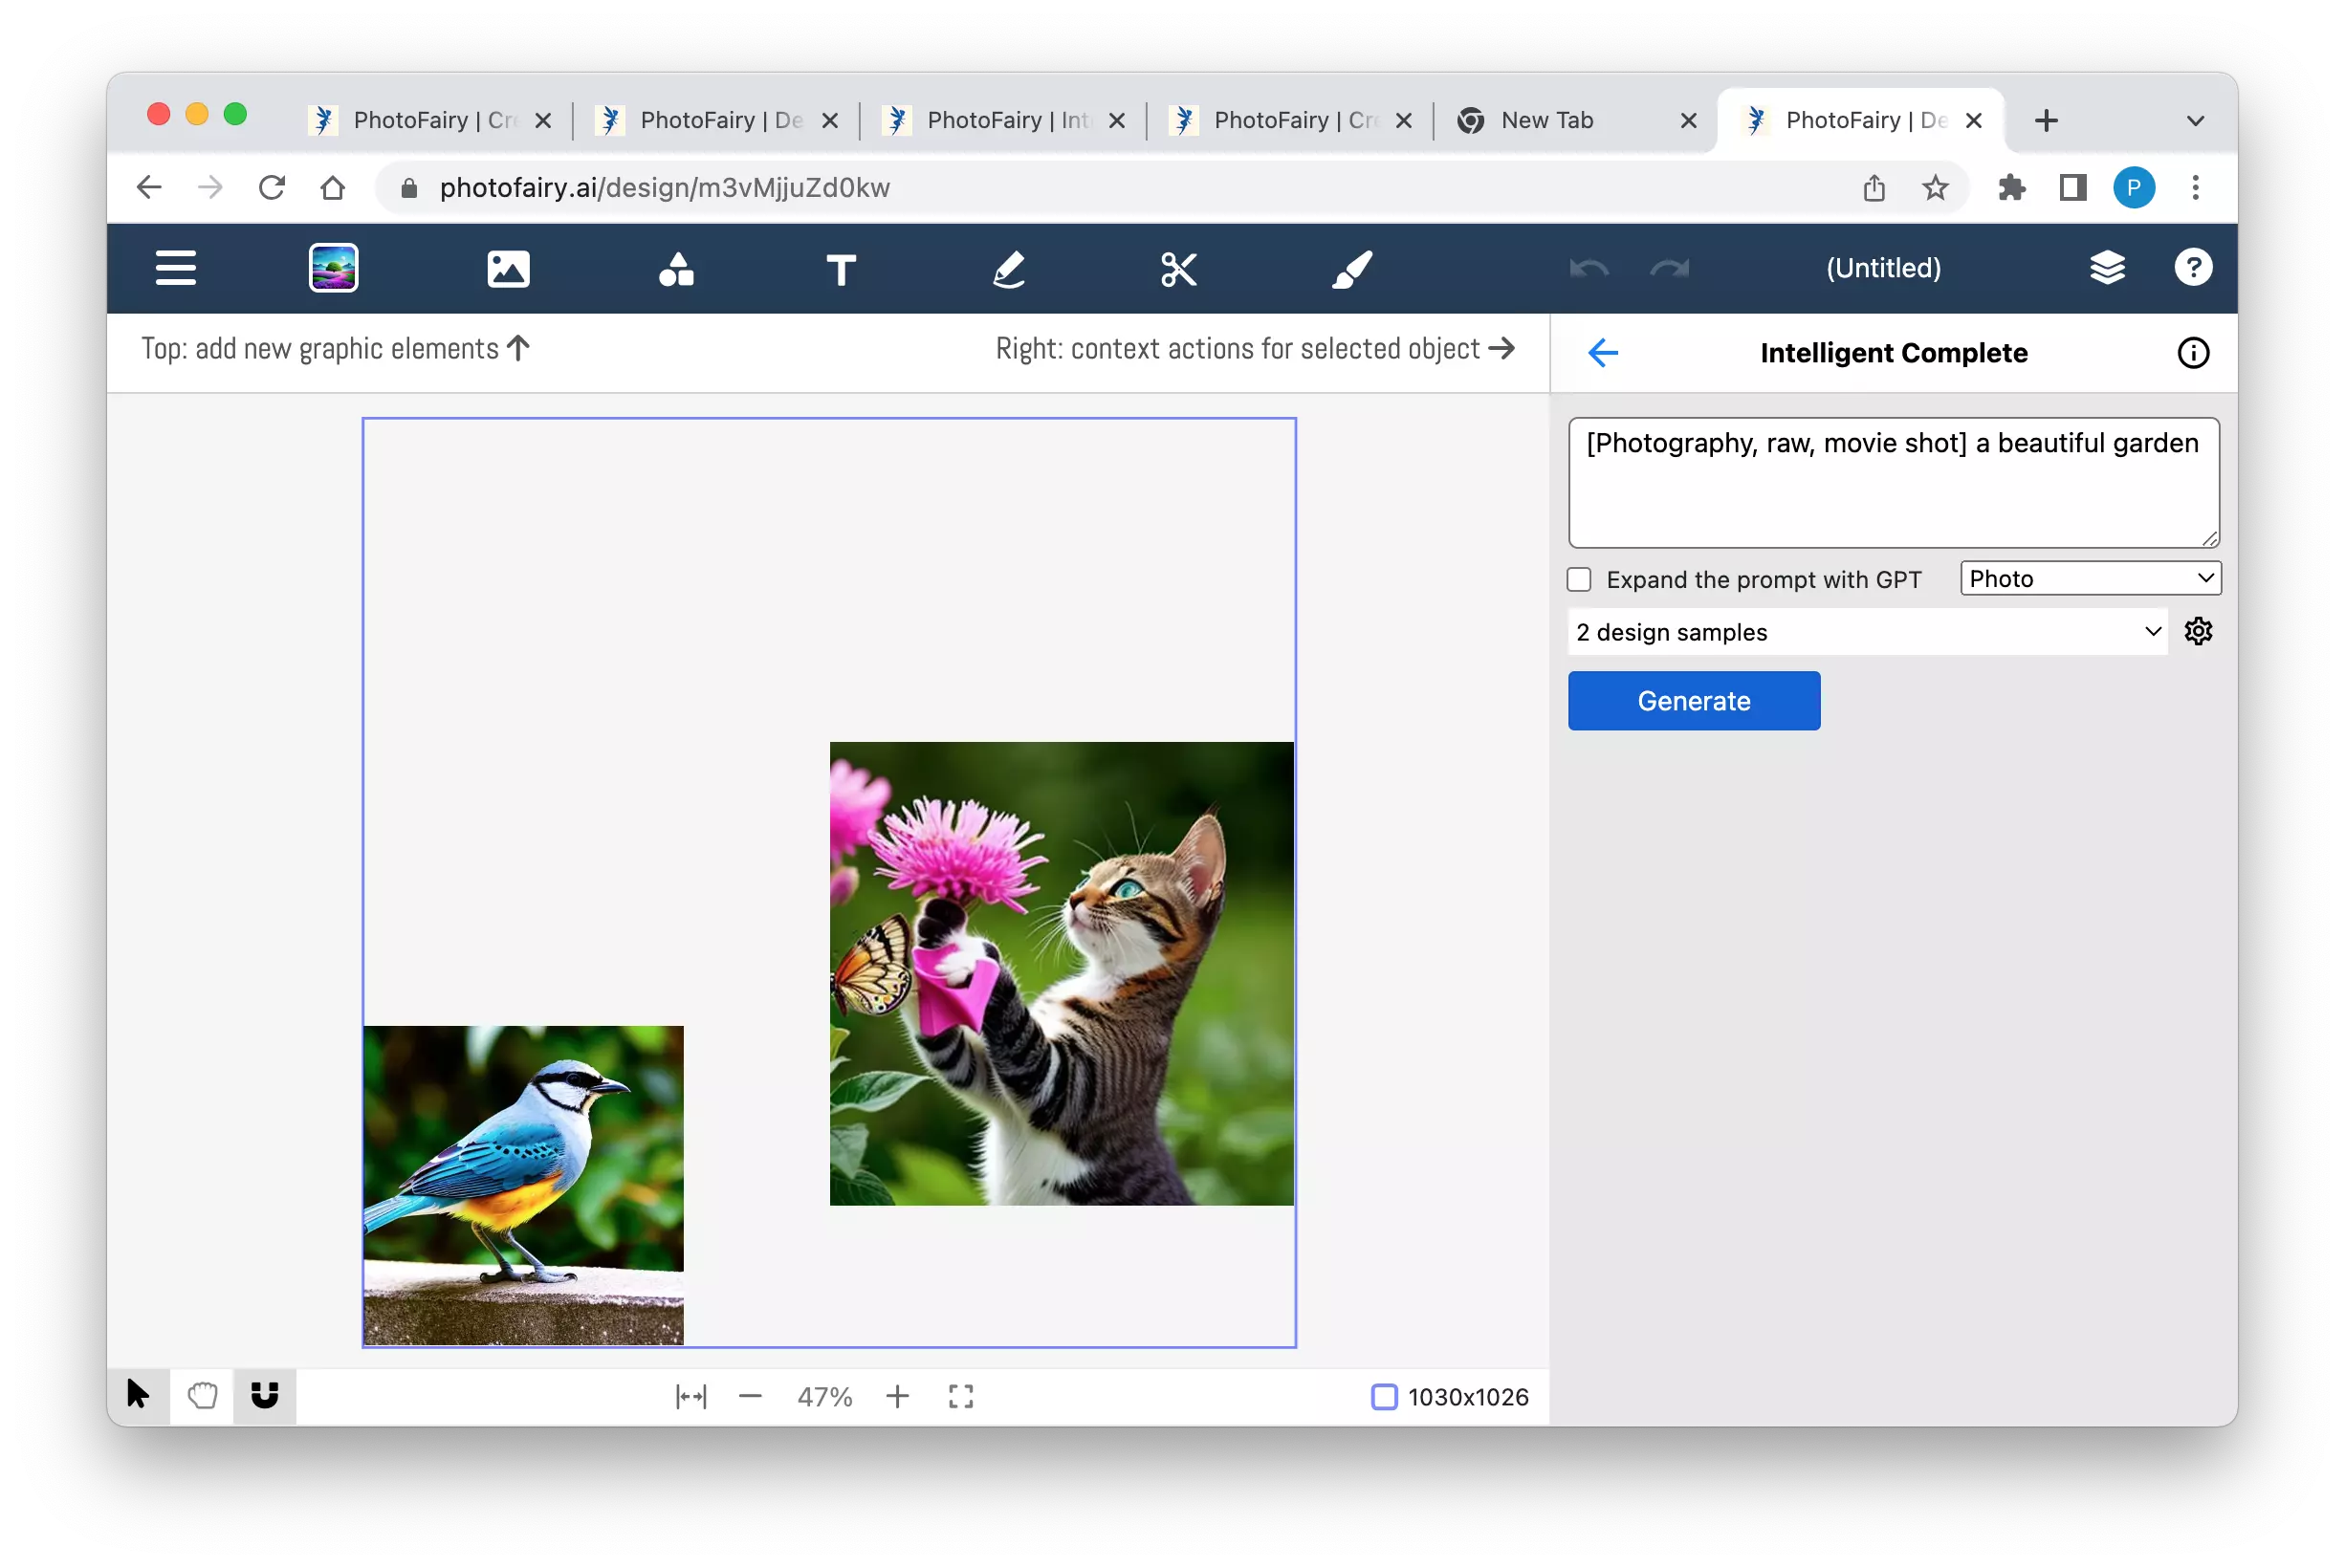Viewport: 2345px width, 1568px height.
Task: Expand the tab search chevron
Action: tap(2195, 121)
